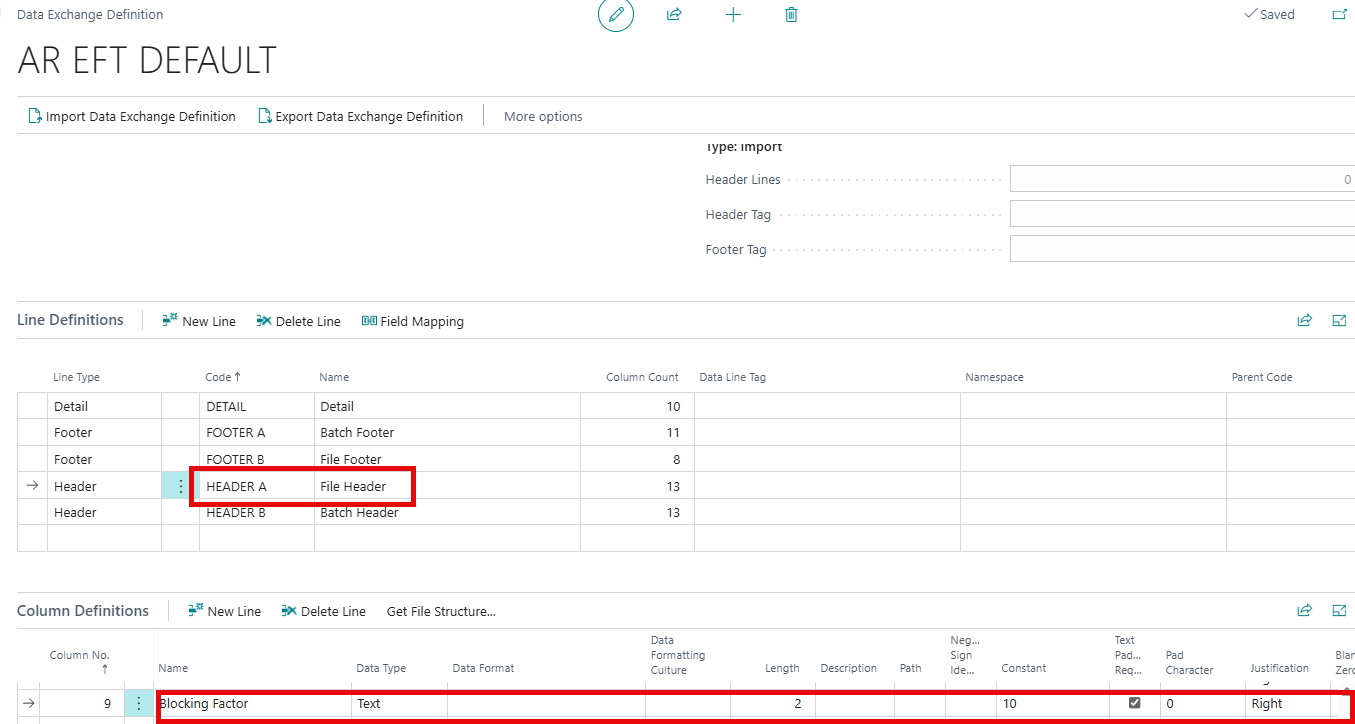Click New Line in Column Definitions
The width and height of the screenshot is (1355, 724).
224,611
